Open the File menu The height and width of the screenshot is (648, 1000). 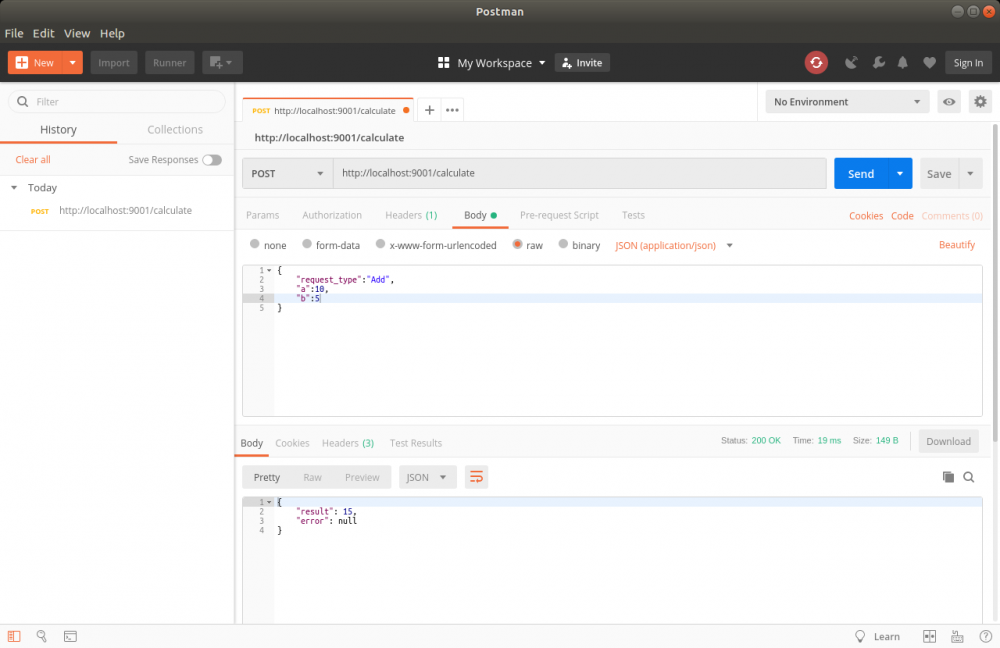14,33
